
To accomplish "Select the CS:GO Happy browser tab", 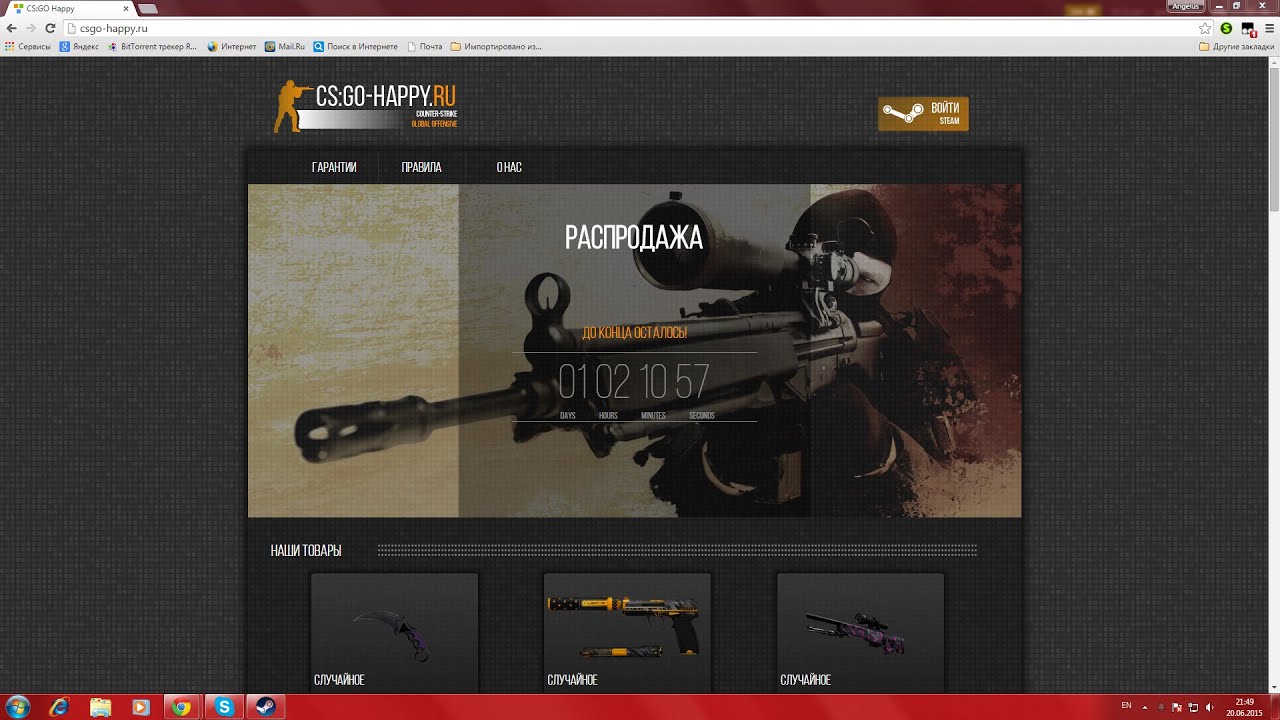I will (68, 8).
